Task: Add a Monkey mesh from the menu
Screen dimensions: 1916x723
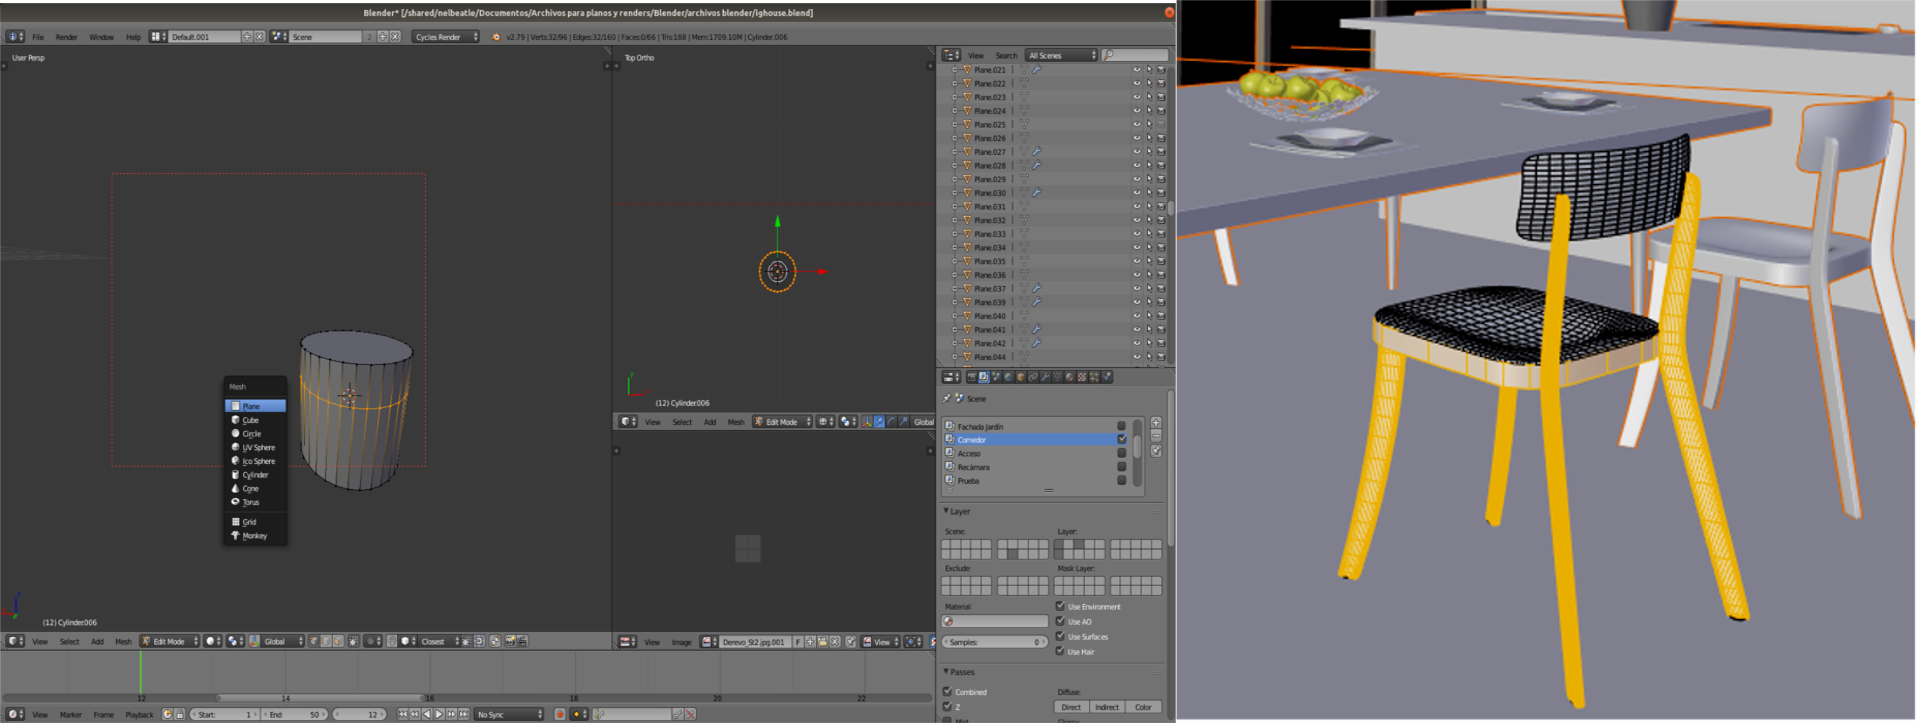Action: click(x=254, y=536)
